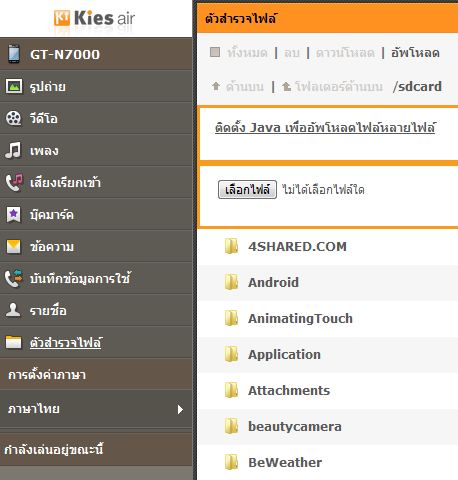The height and width of the screenshot is (480, 458).
Task: Open the ติดตั้ง Java install link
Action: coord(325,127)
